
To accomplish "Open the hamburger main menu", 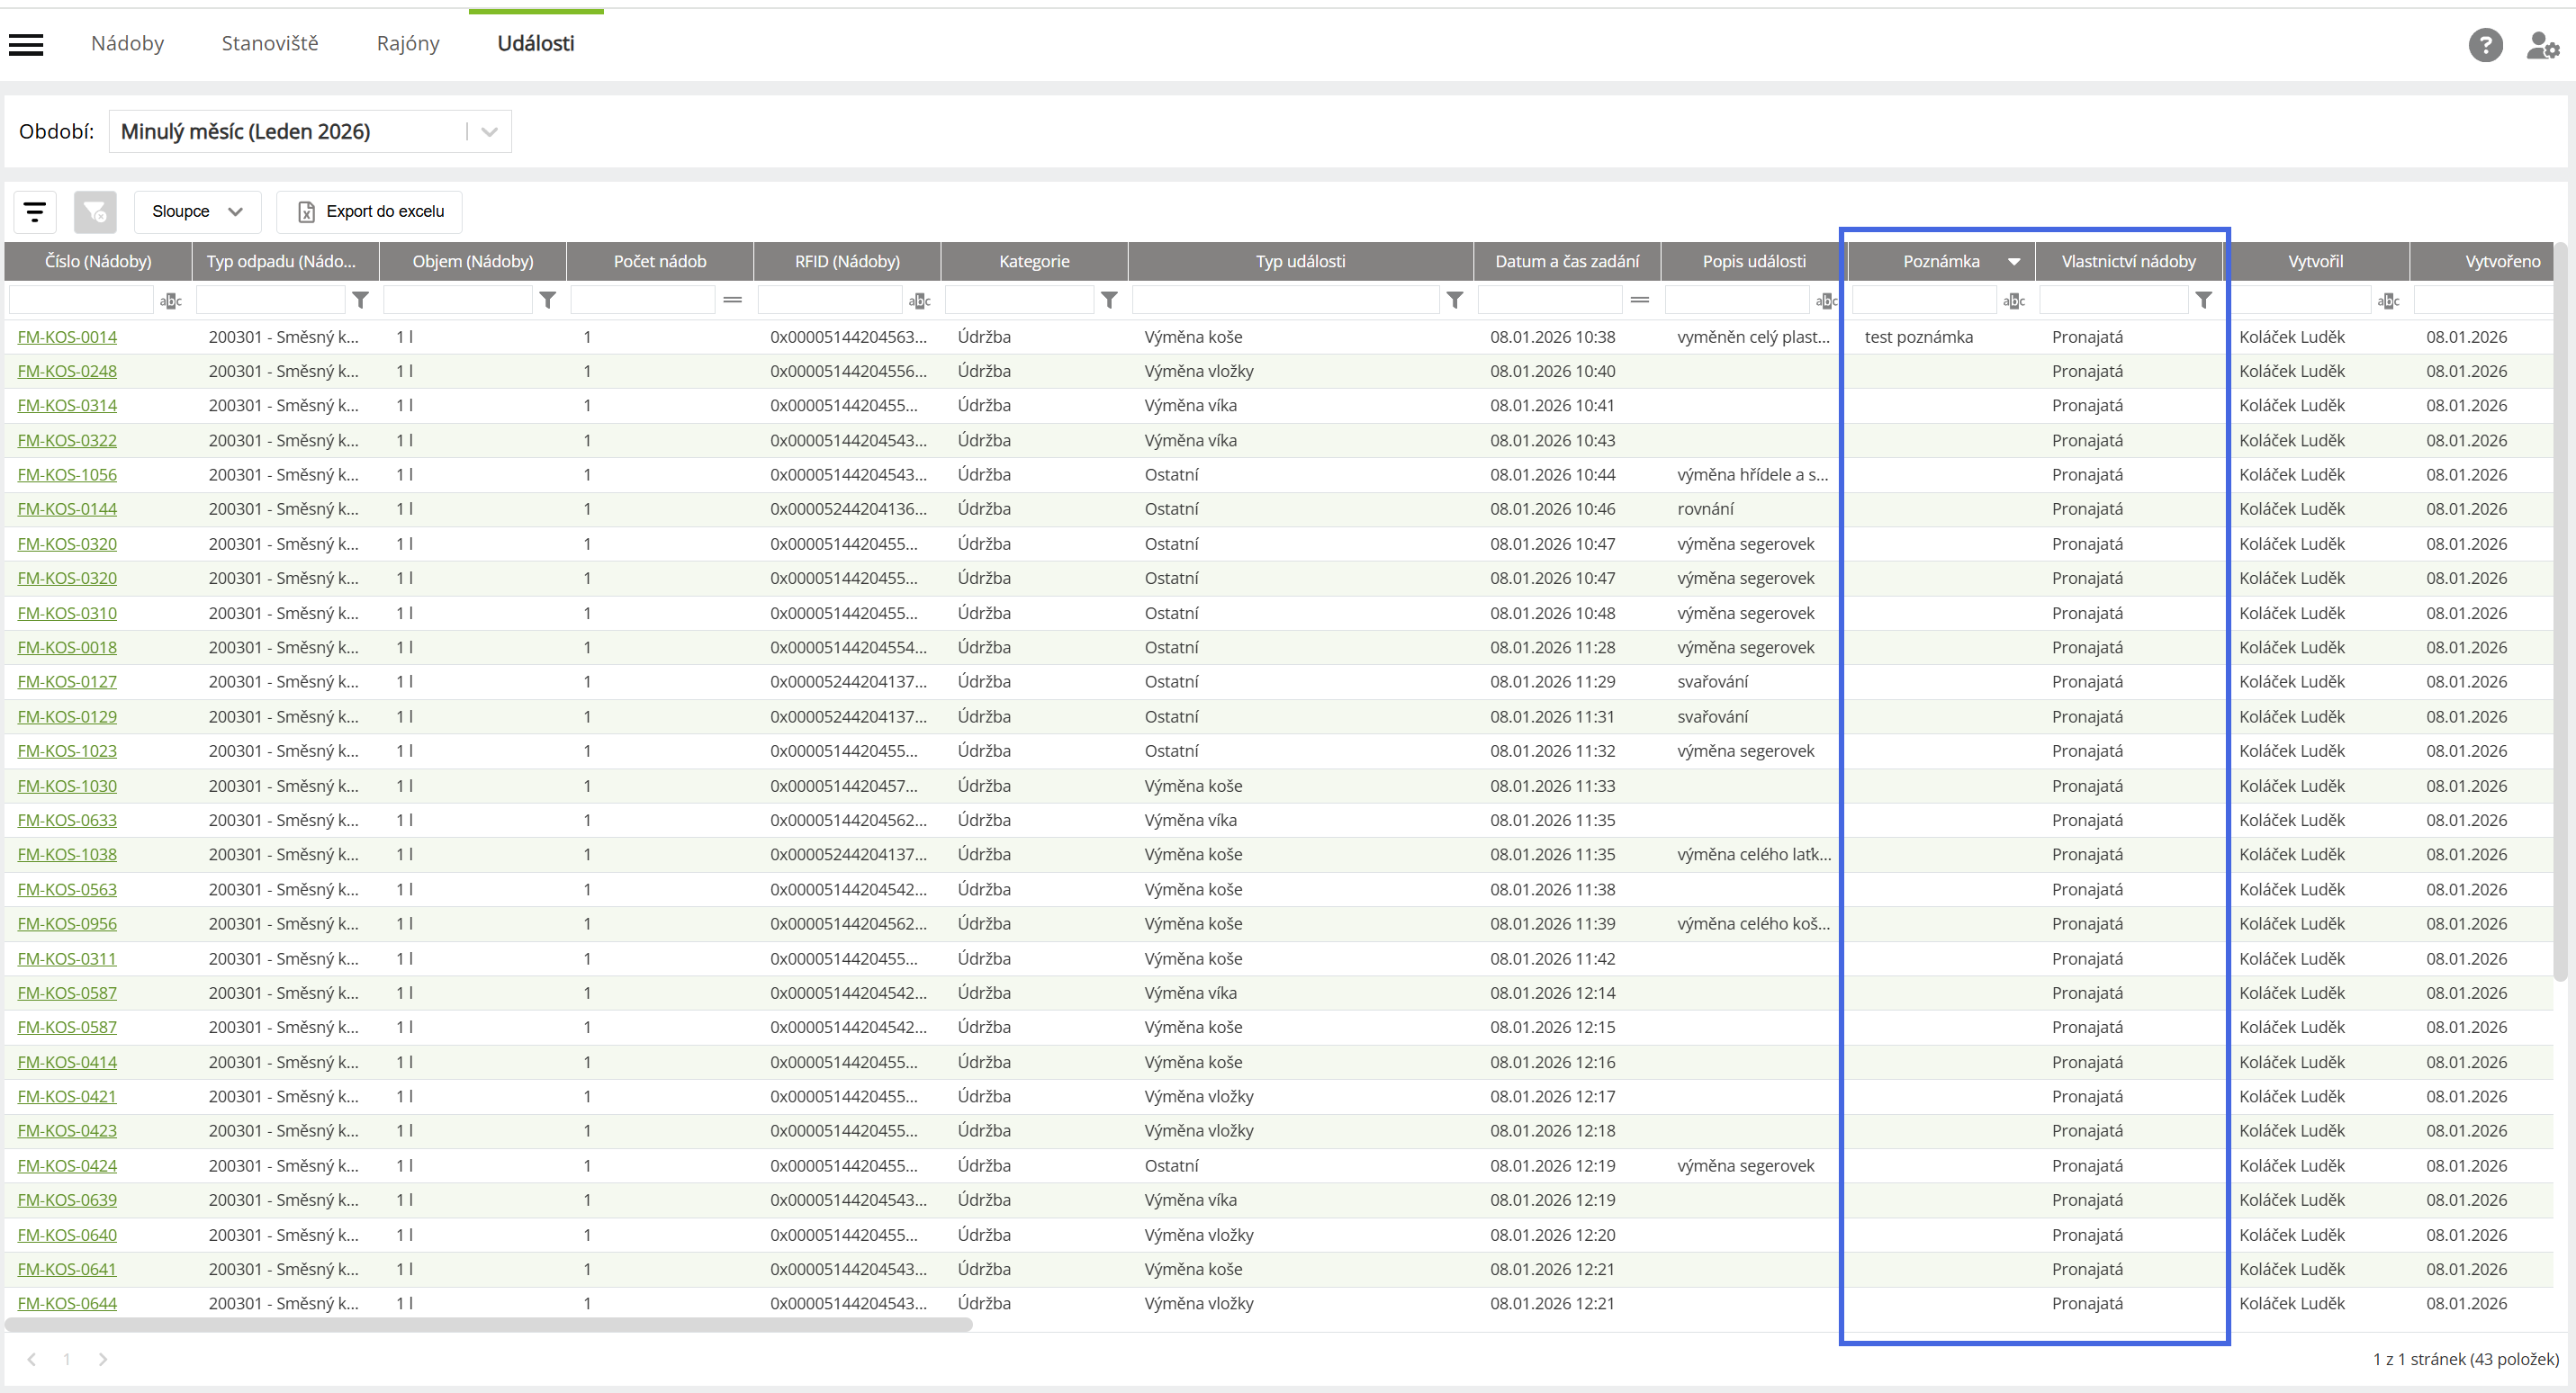I will (x=26, y=44).
